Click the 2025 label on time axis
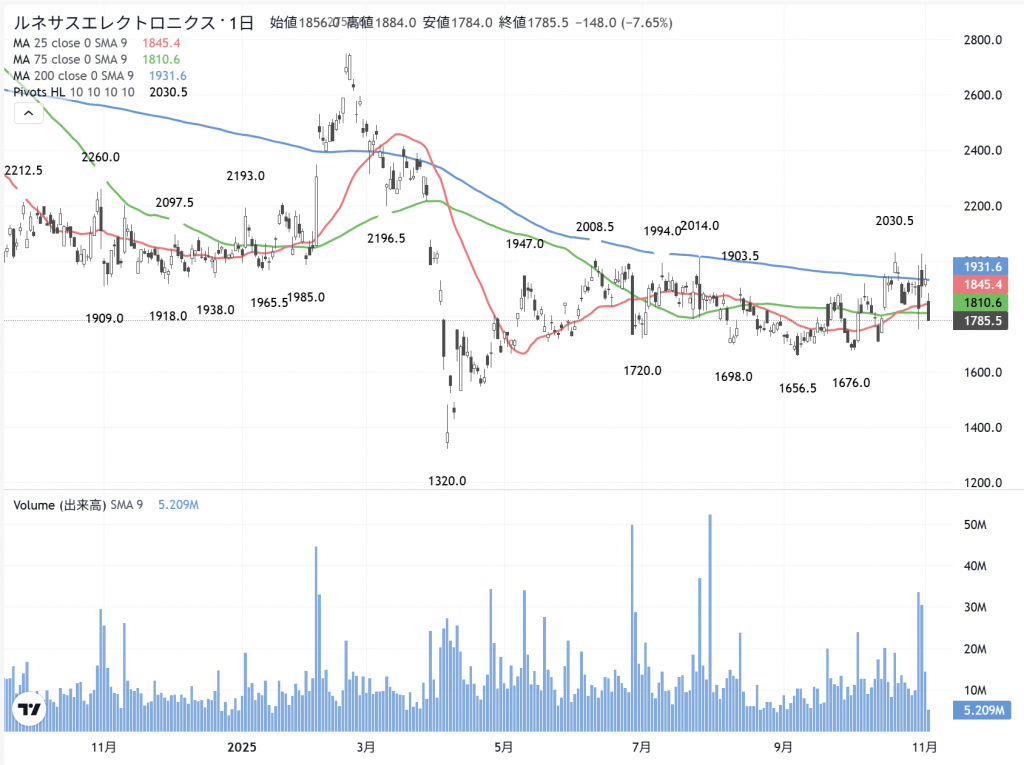The height and width of the screenshot is (765, 1024). pos(243,746)
